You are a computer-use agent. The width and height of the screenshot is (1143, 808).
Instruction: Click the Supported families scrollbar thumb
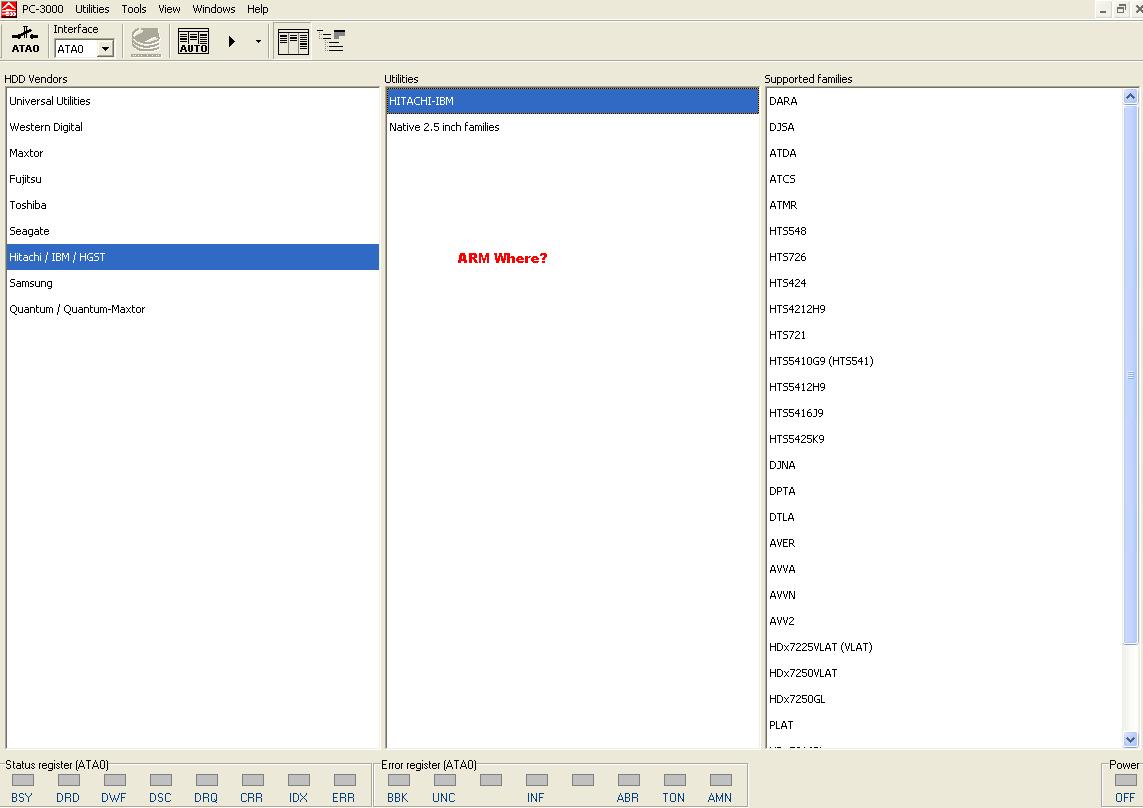tap(1131, 375)
